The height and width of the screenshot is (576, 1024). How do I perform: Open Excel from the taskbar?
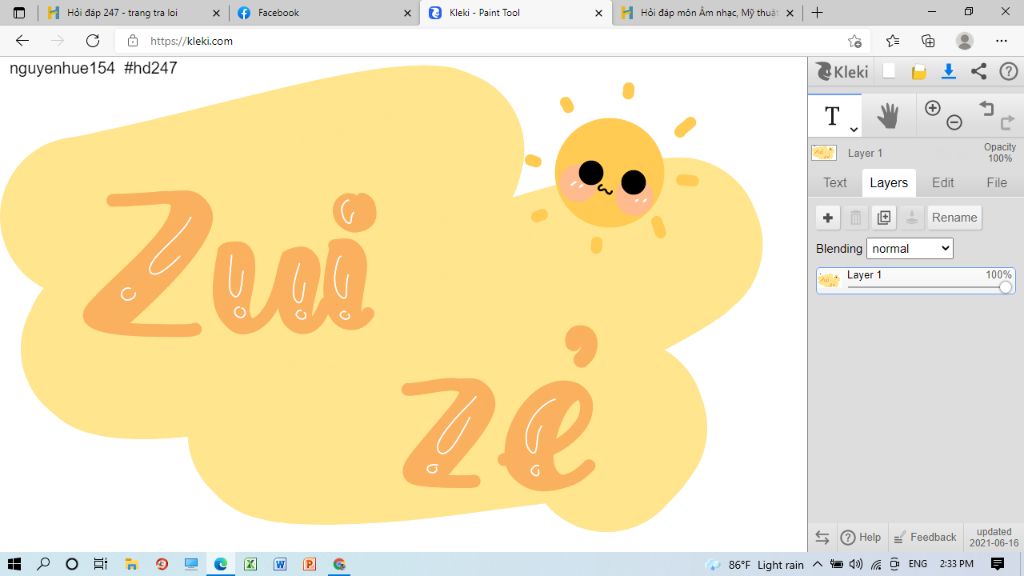[250, 564]
